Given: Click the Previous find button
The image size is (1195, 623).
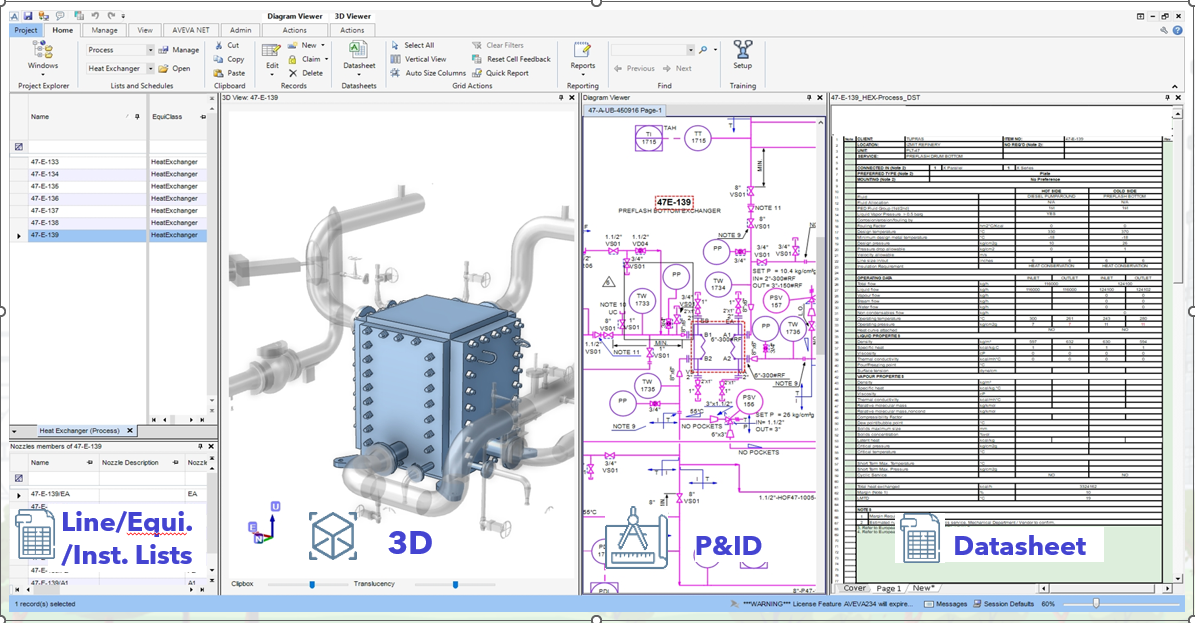Looking at the screenshot, I should (634, 69).
